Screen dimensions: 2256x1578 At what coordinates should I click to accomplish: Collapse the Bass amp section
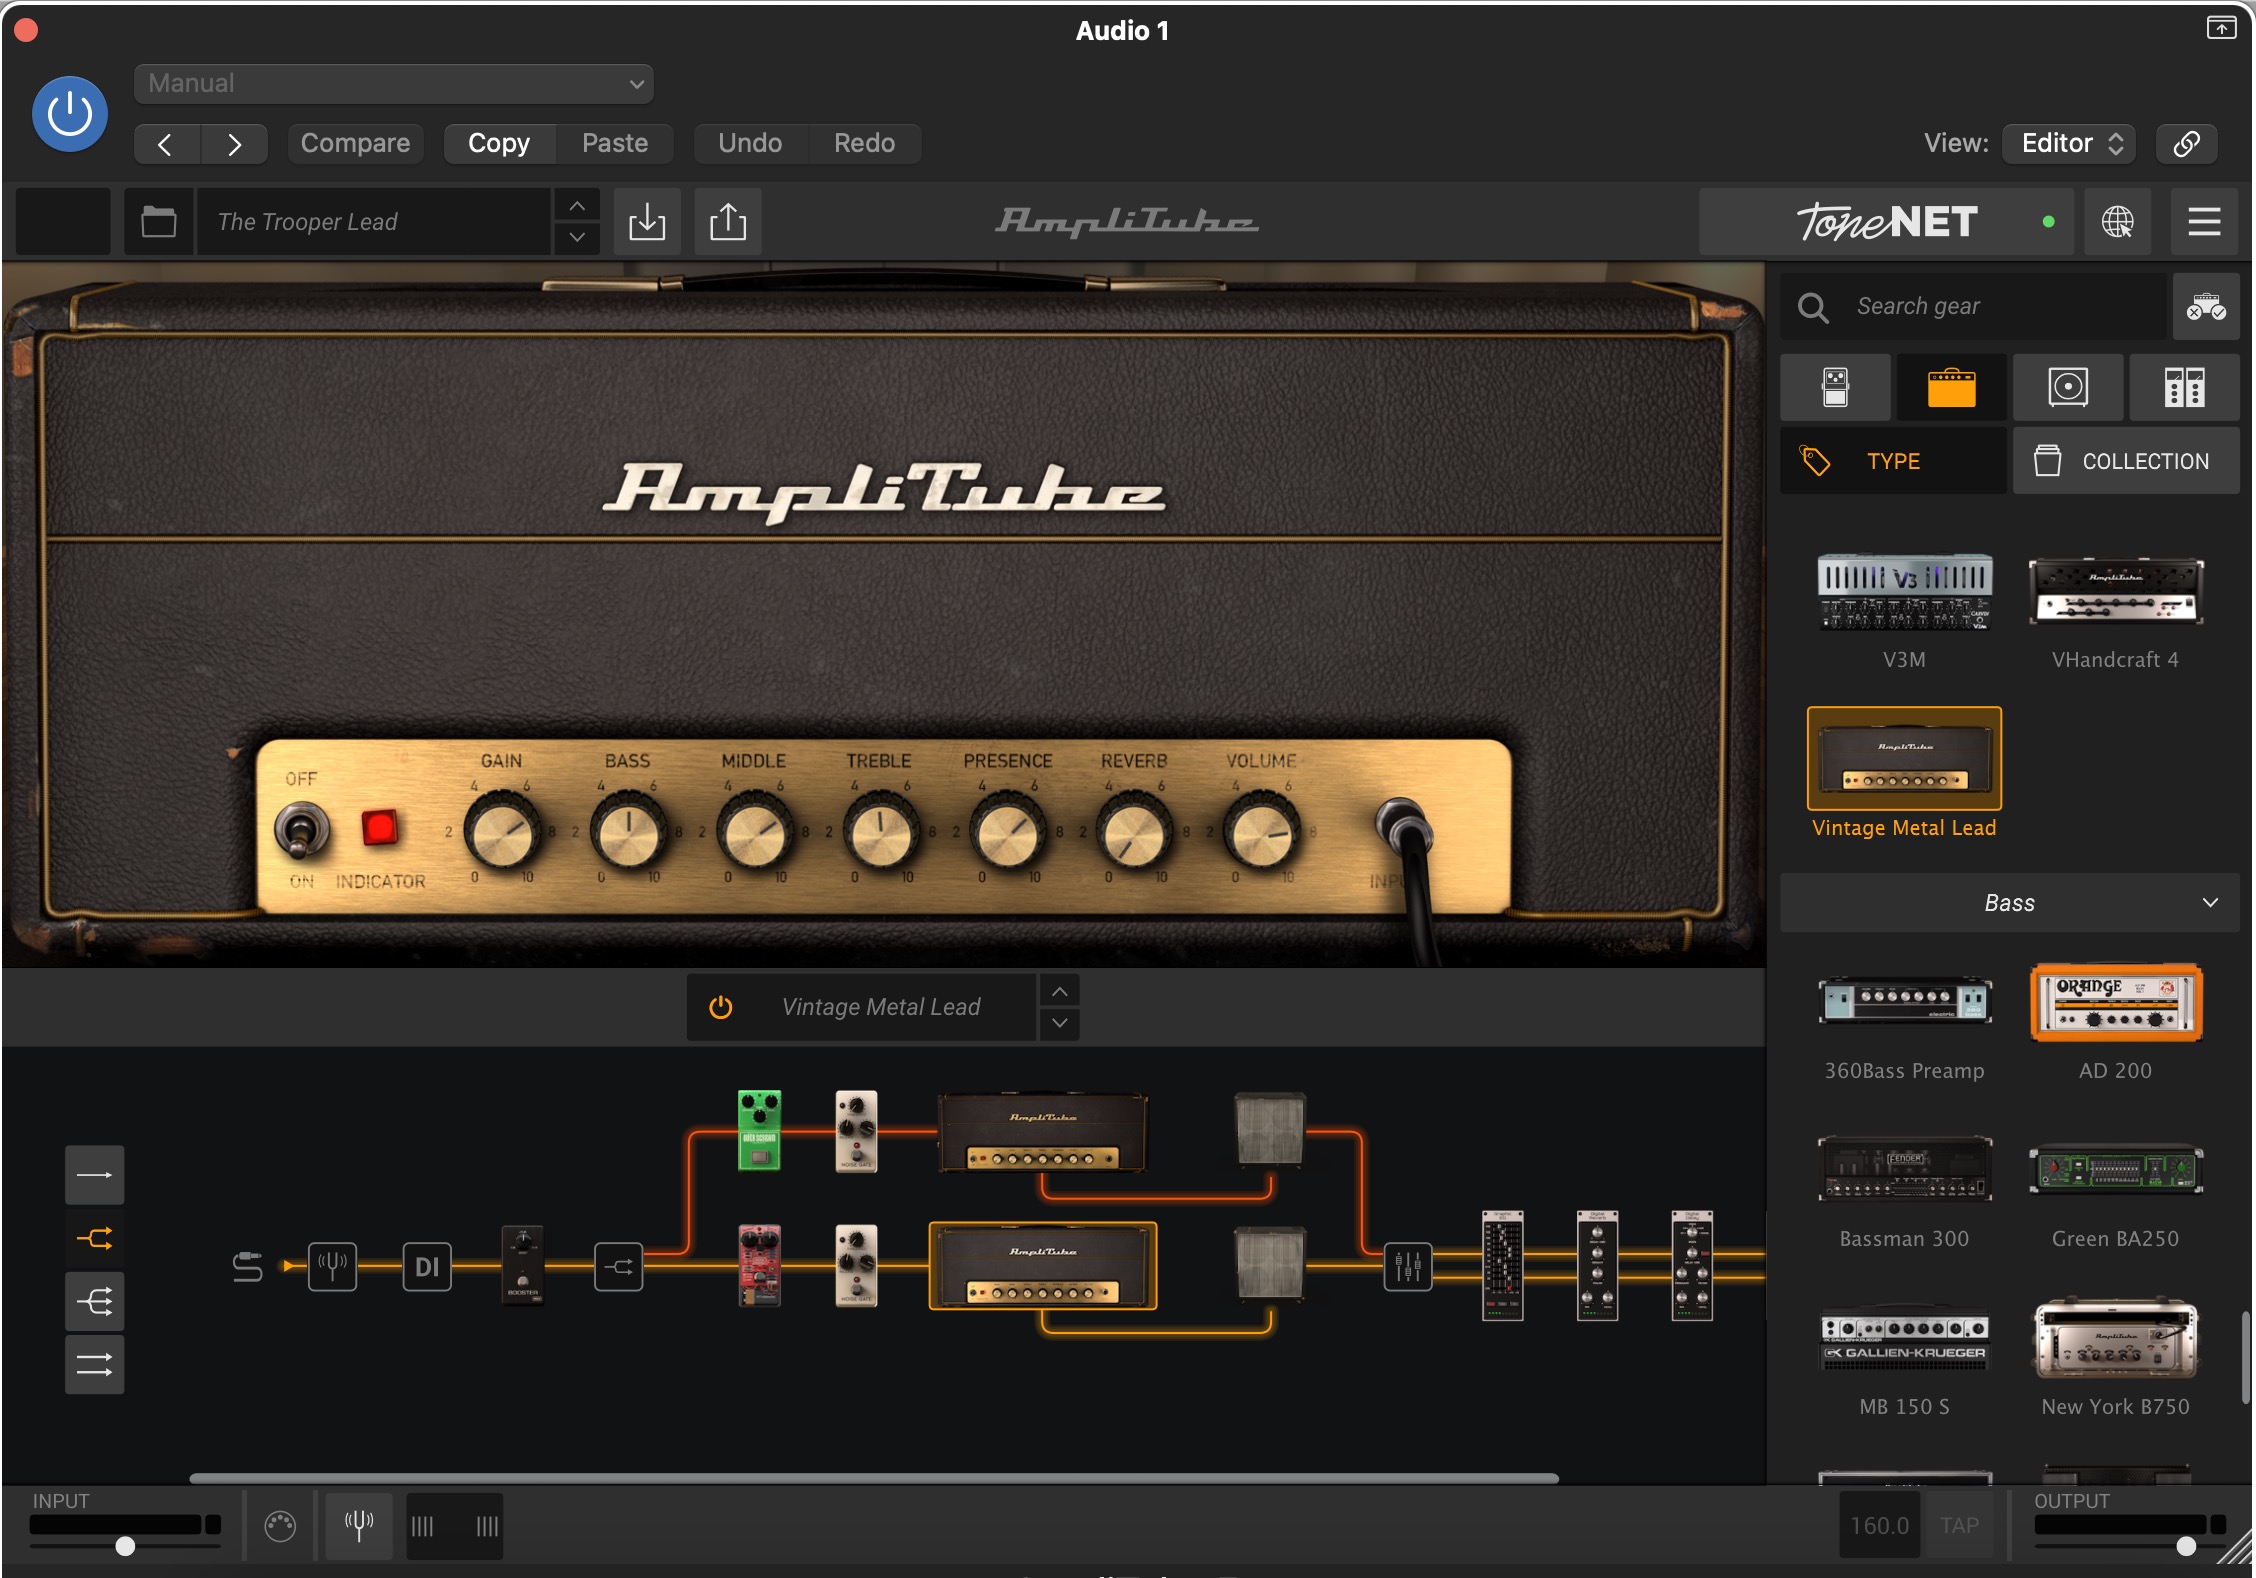coord(2009,903)
